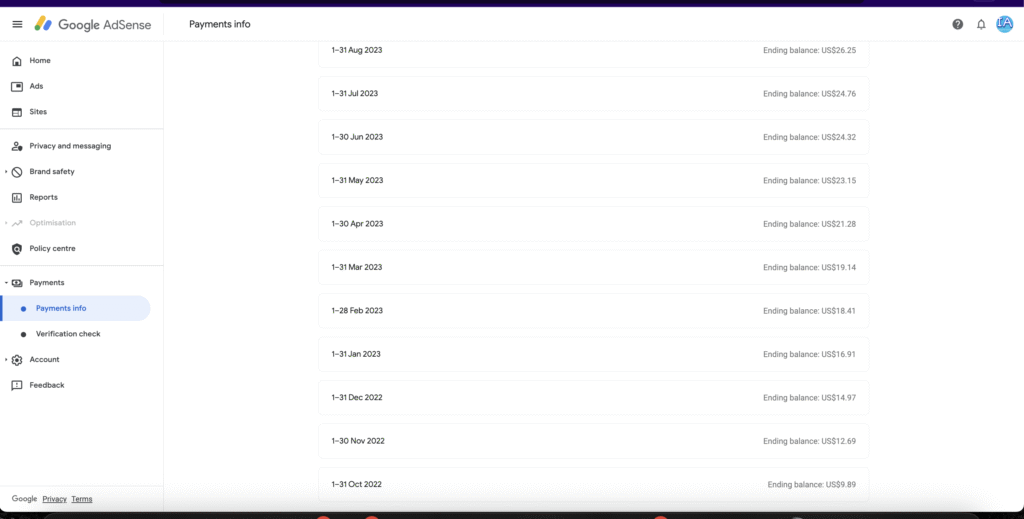Open the Terms footer link
1024x519 pixels.
click(x=82, y=499)
